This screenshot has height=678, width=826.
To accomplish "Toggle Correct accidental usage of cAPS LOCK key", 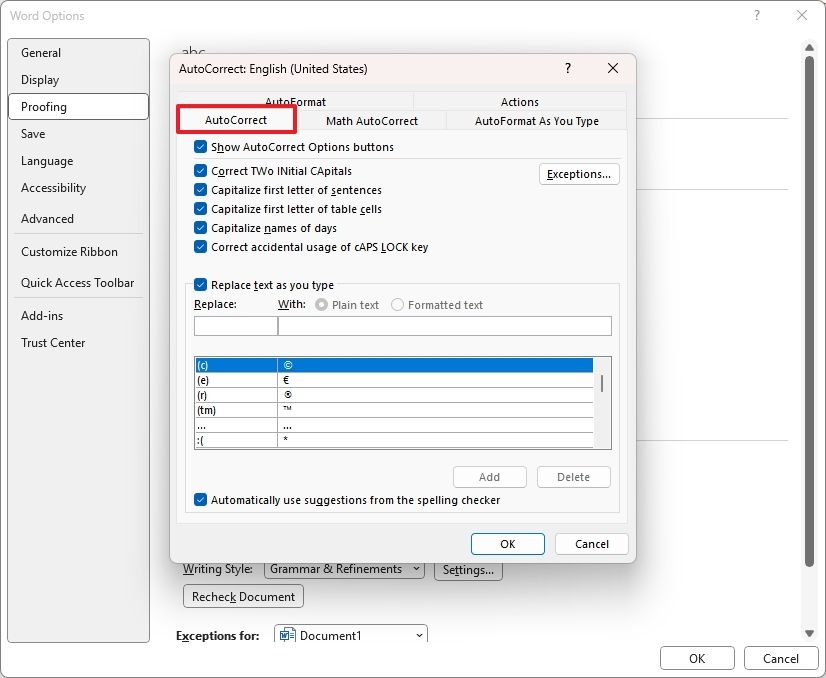I will (x=201, y=247).
